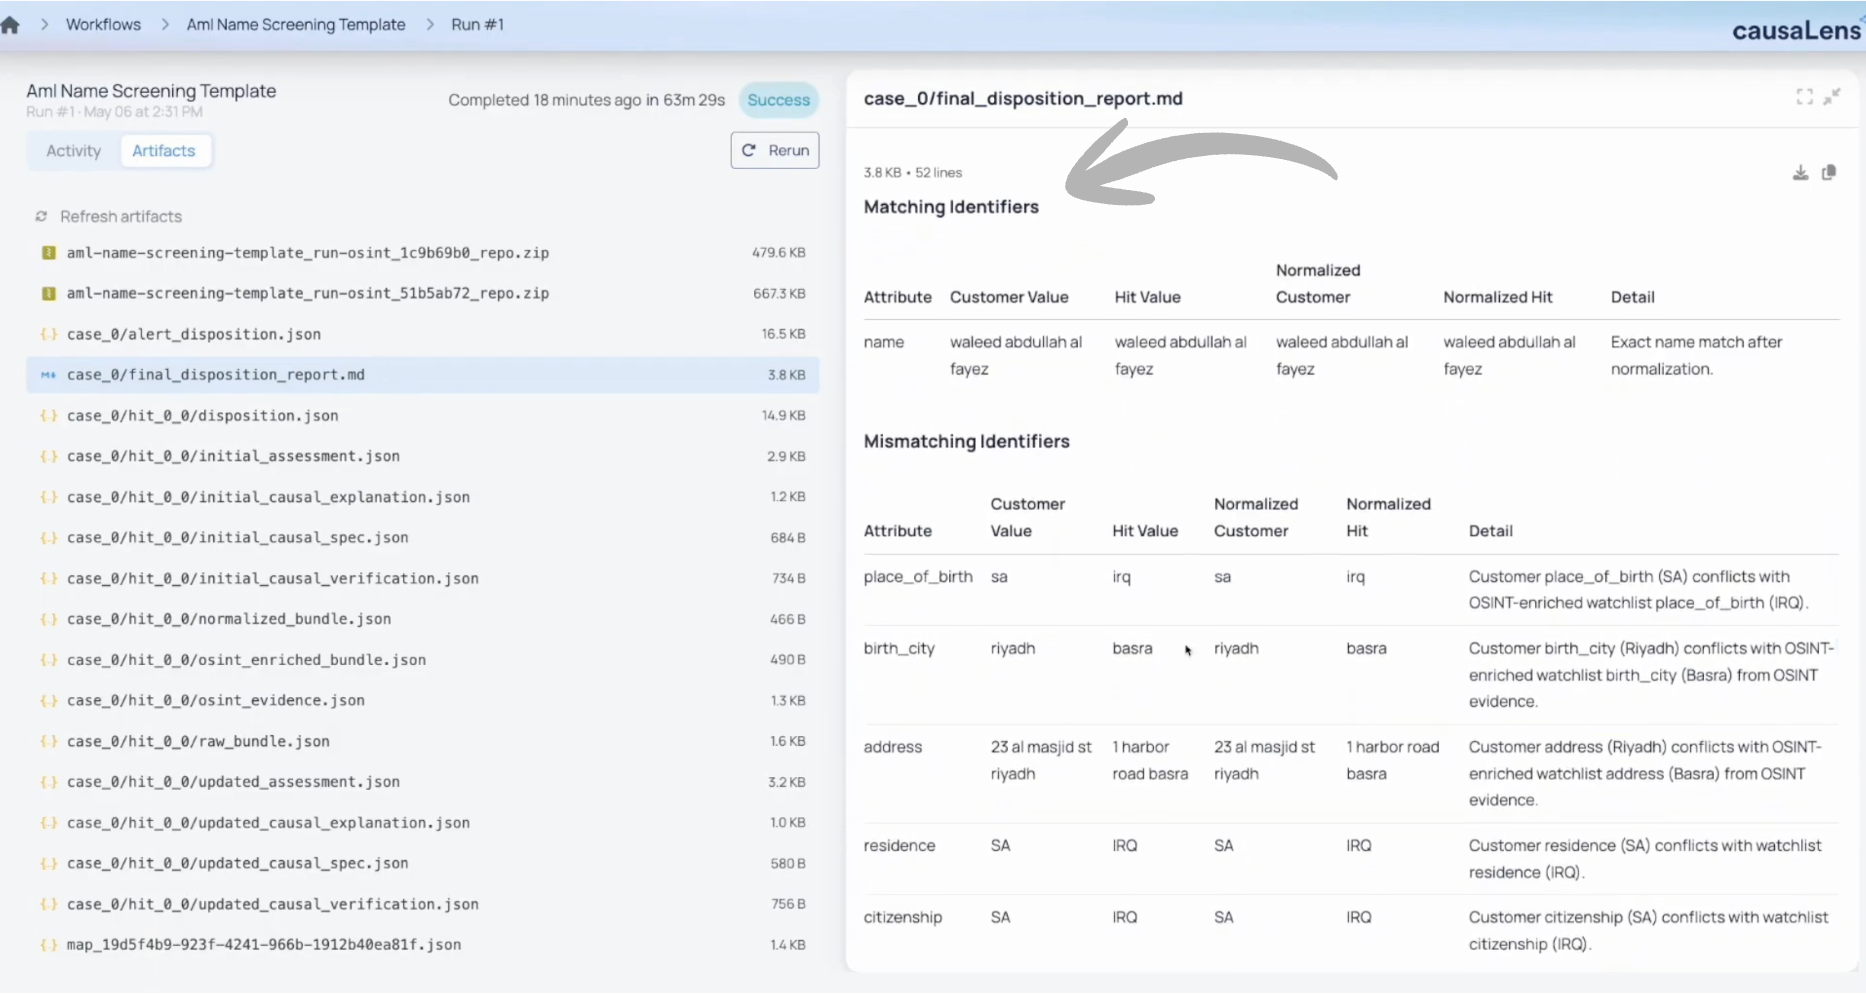Image resolution: width=1866 pixels, height=998 pixels.
Task: Open Aml Name Screening Template breadcrumb
Action: tap(296, 25)
